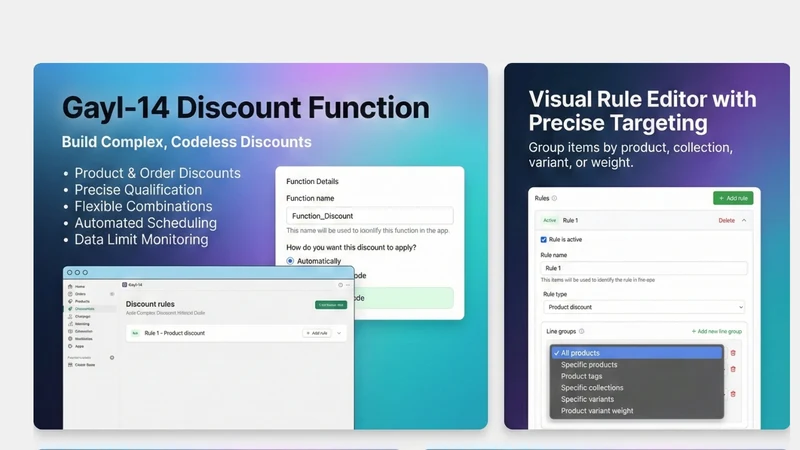This screenshot has width=800, height=450.
Task: Click the Rule 1 - Product discount row text
Action: 174,333
